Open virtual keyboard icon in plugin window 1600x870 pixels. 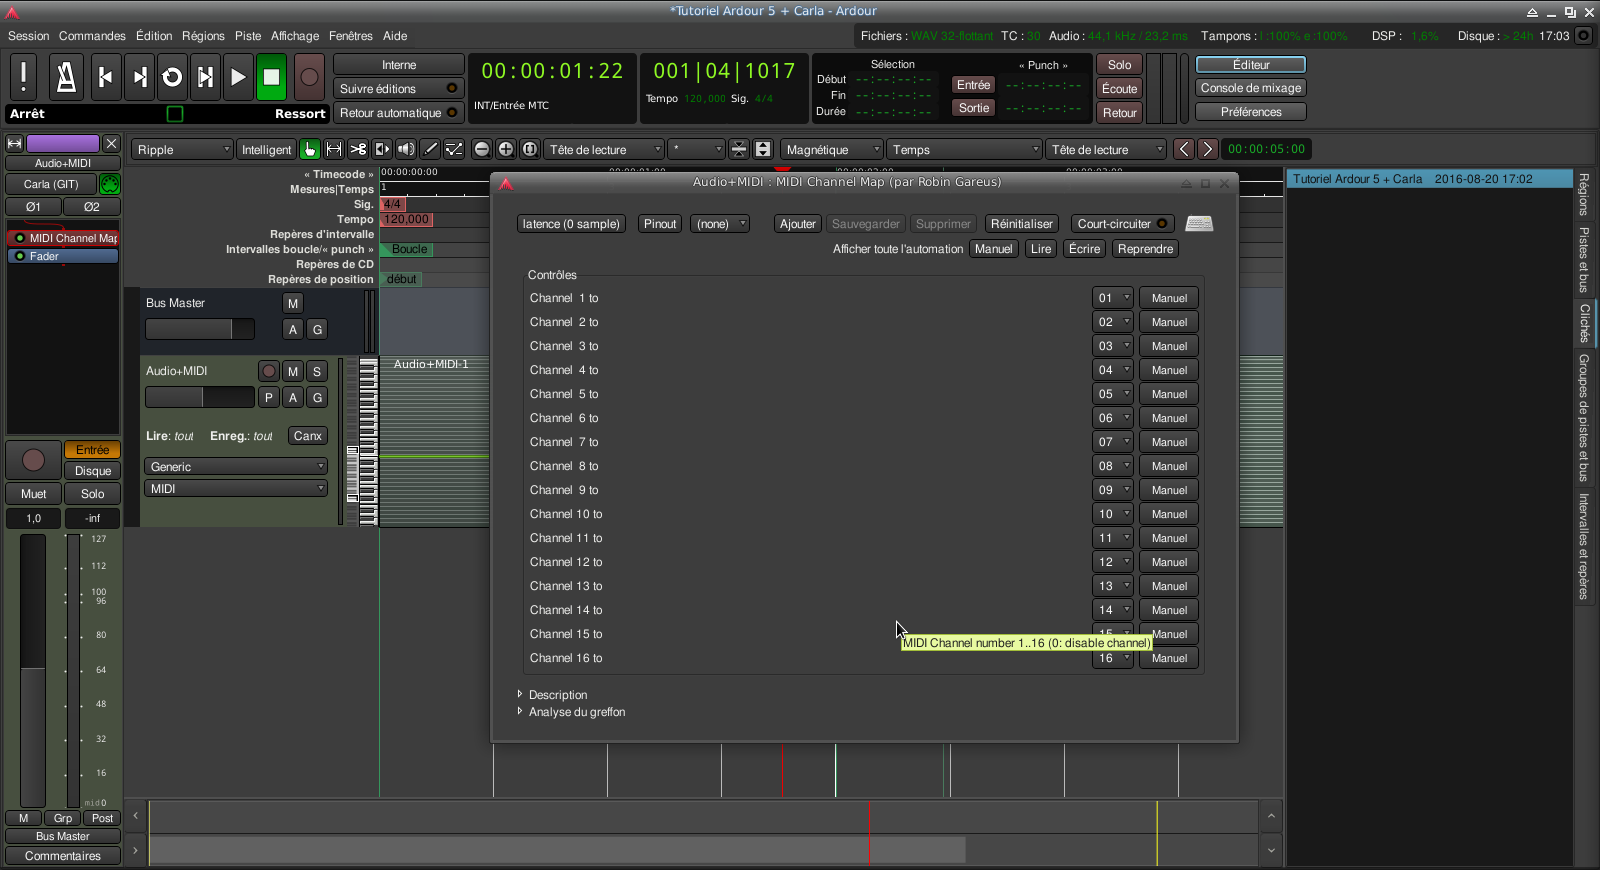1199,224
